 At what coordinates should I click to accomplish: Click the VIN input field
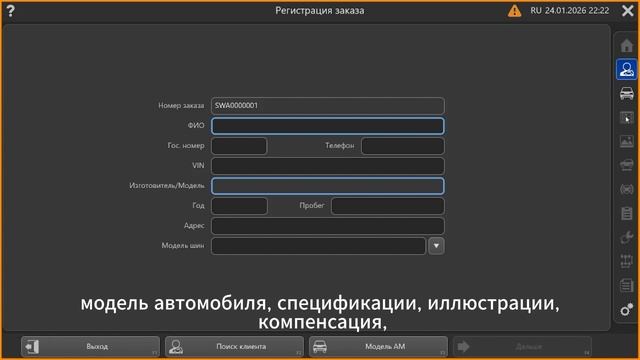(x=328, y=166)
